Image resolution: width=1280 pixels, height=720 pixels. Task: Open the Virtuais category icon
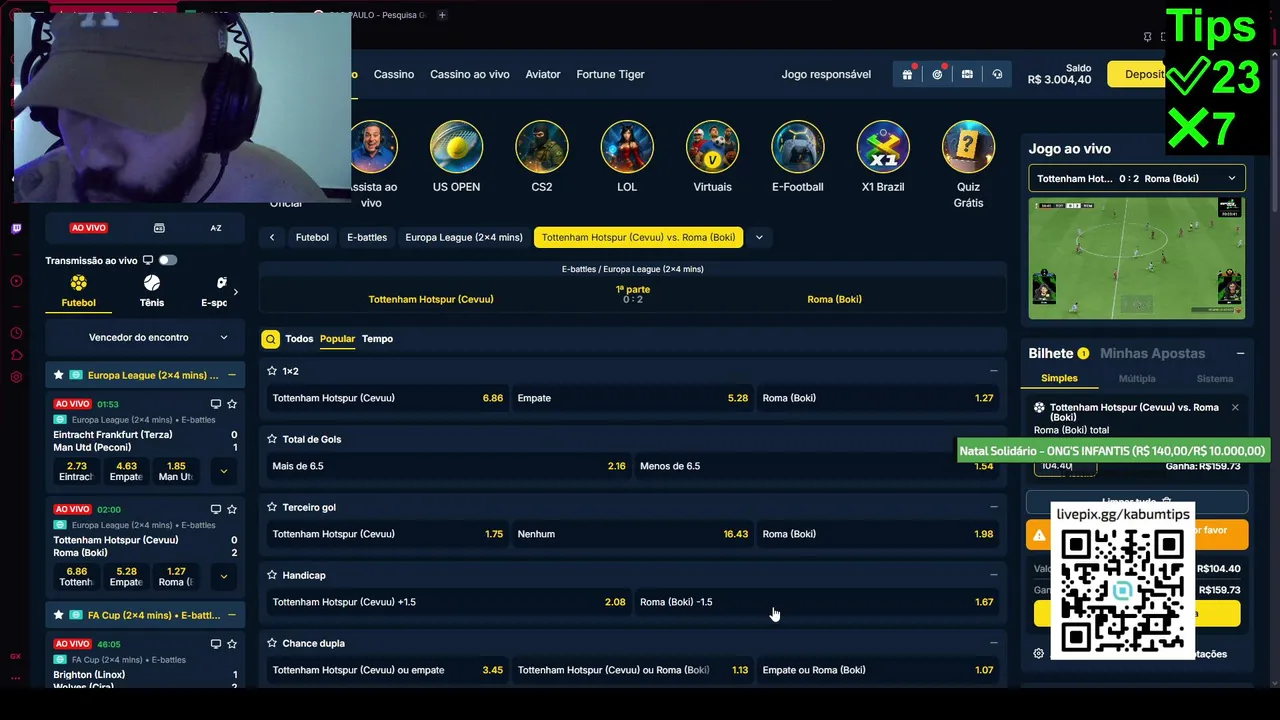click(x=712, y=147)
